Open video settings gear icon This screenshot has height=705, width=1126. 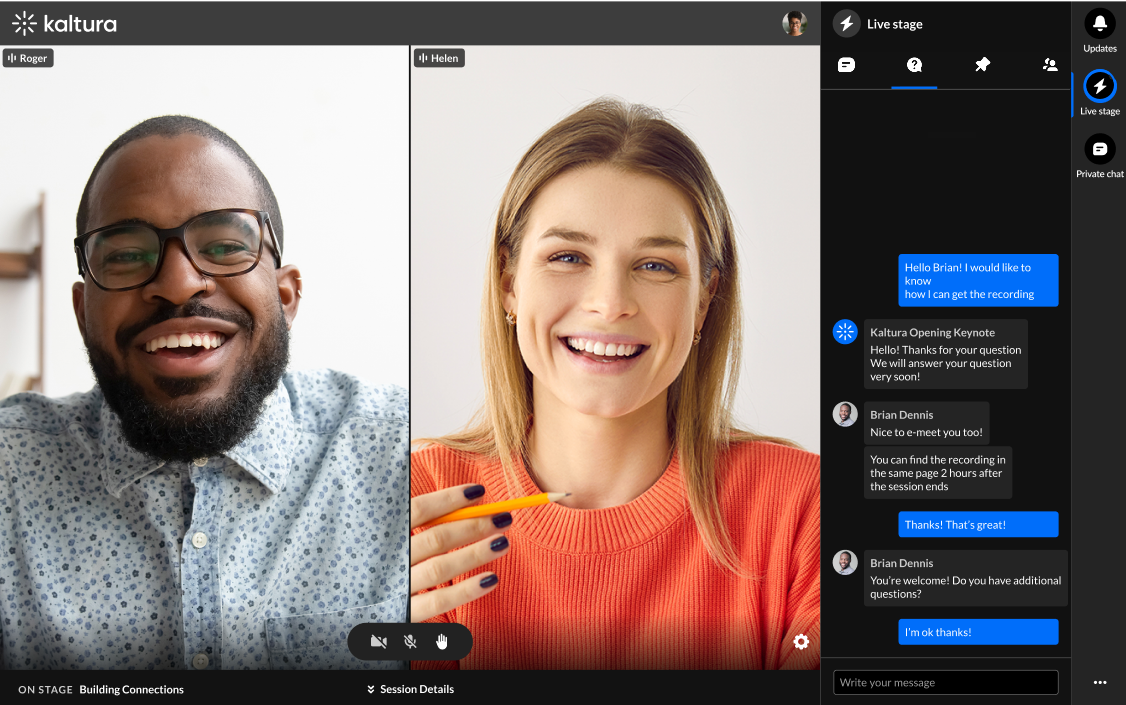[x=801, y=642]
